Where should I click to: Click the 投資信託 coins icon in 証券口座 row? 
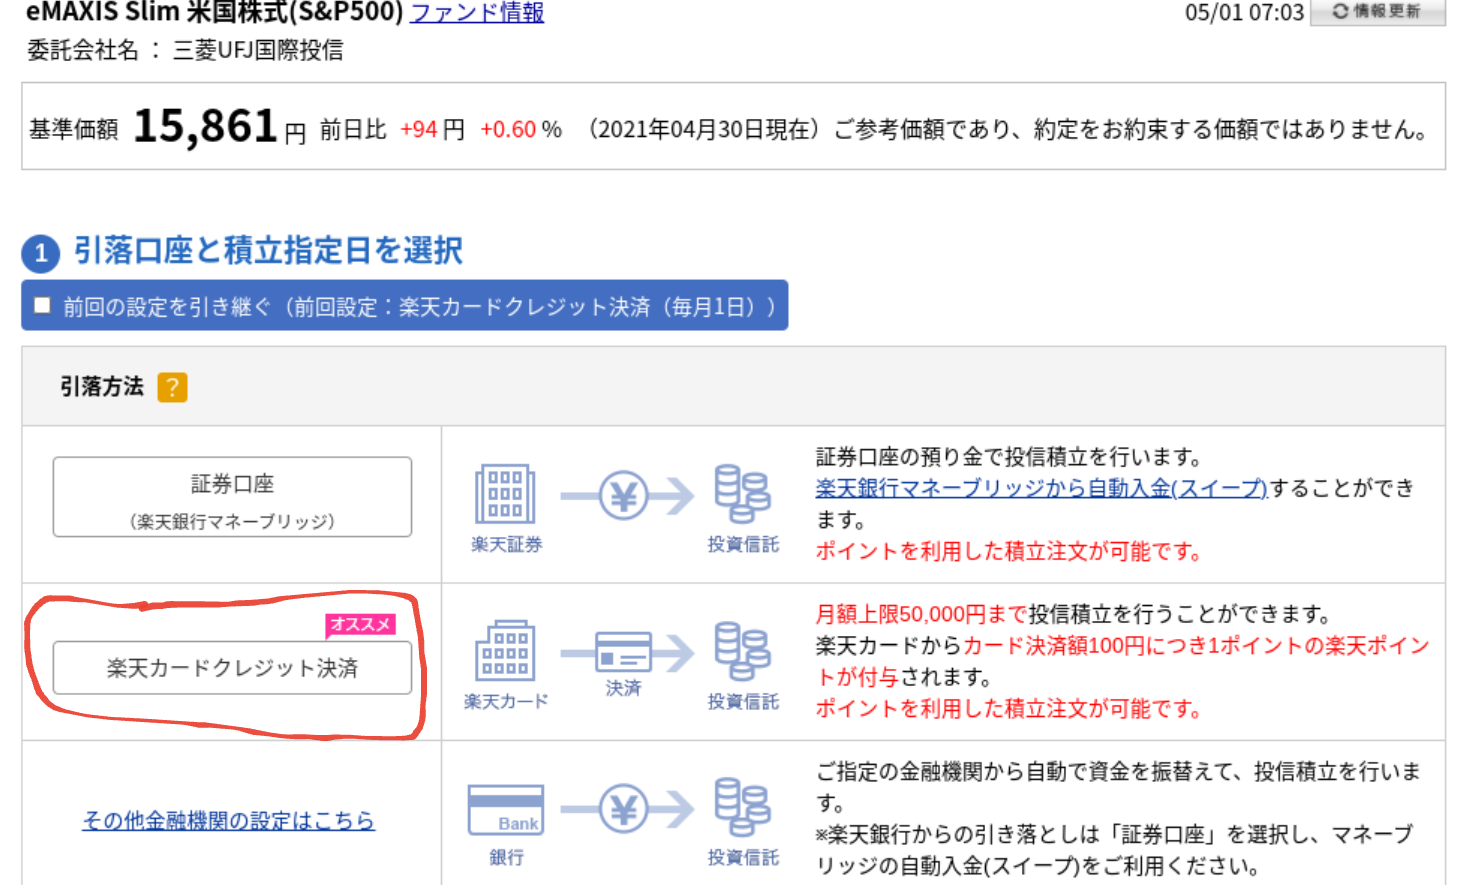(742, 494)
